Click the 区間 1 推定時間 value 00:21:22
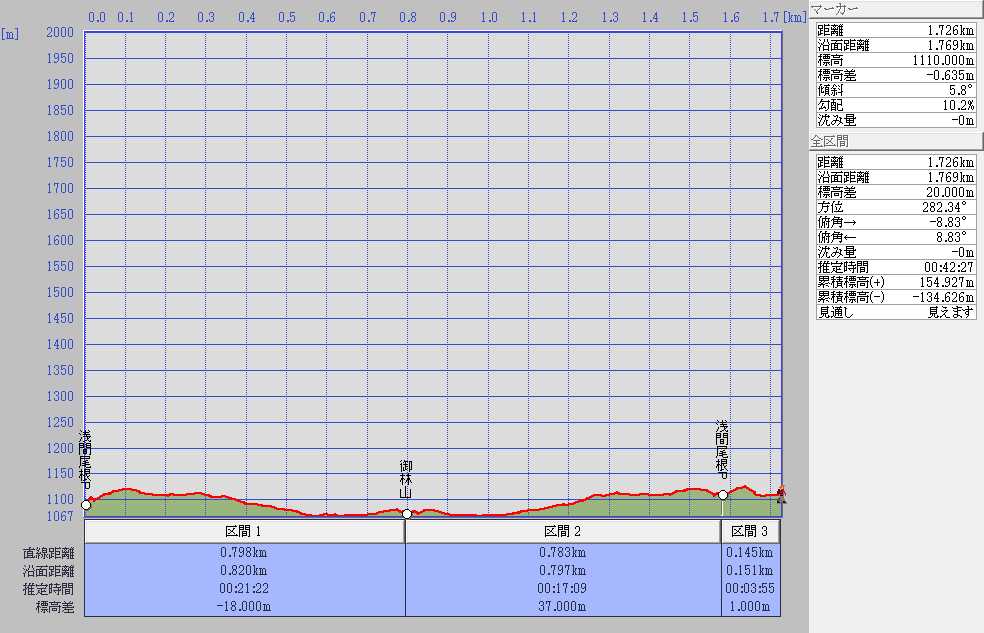The width and height of the screenshot is (984, 633). coord(244,588)
